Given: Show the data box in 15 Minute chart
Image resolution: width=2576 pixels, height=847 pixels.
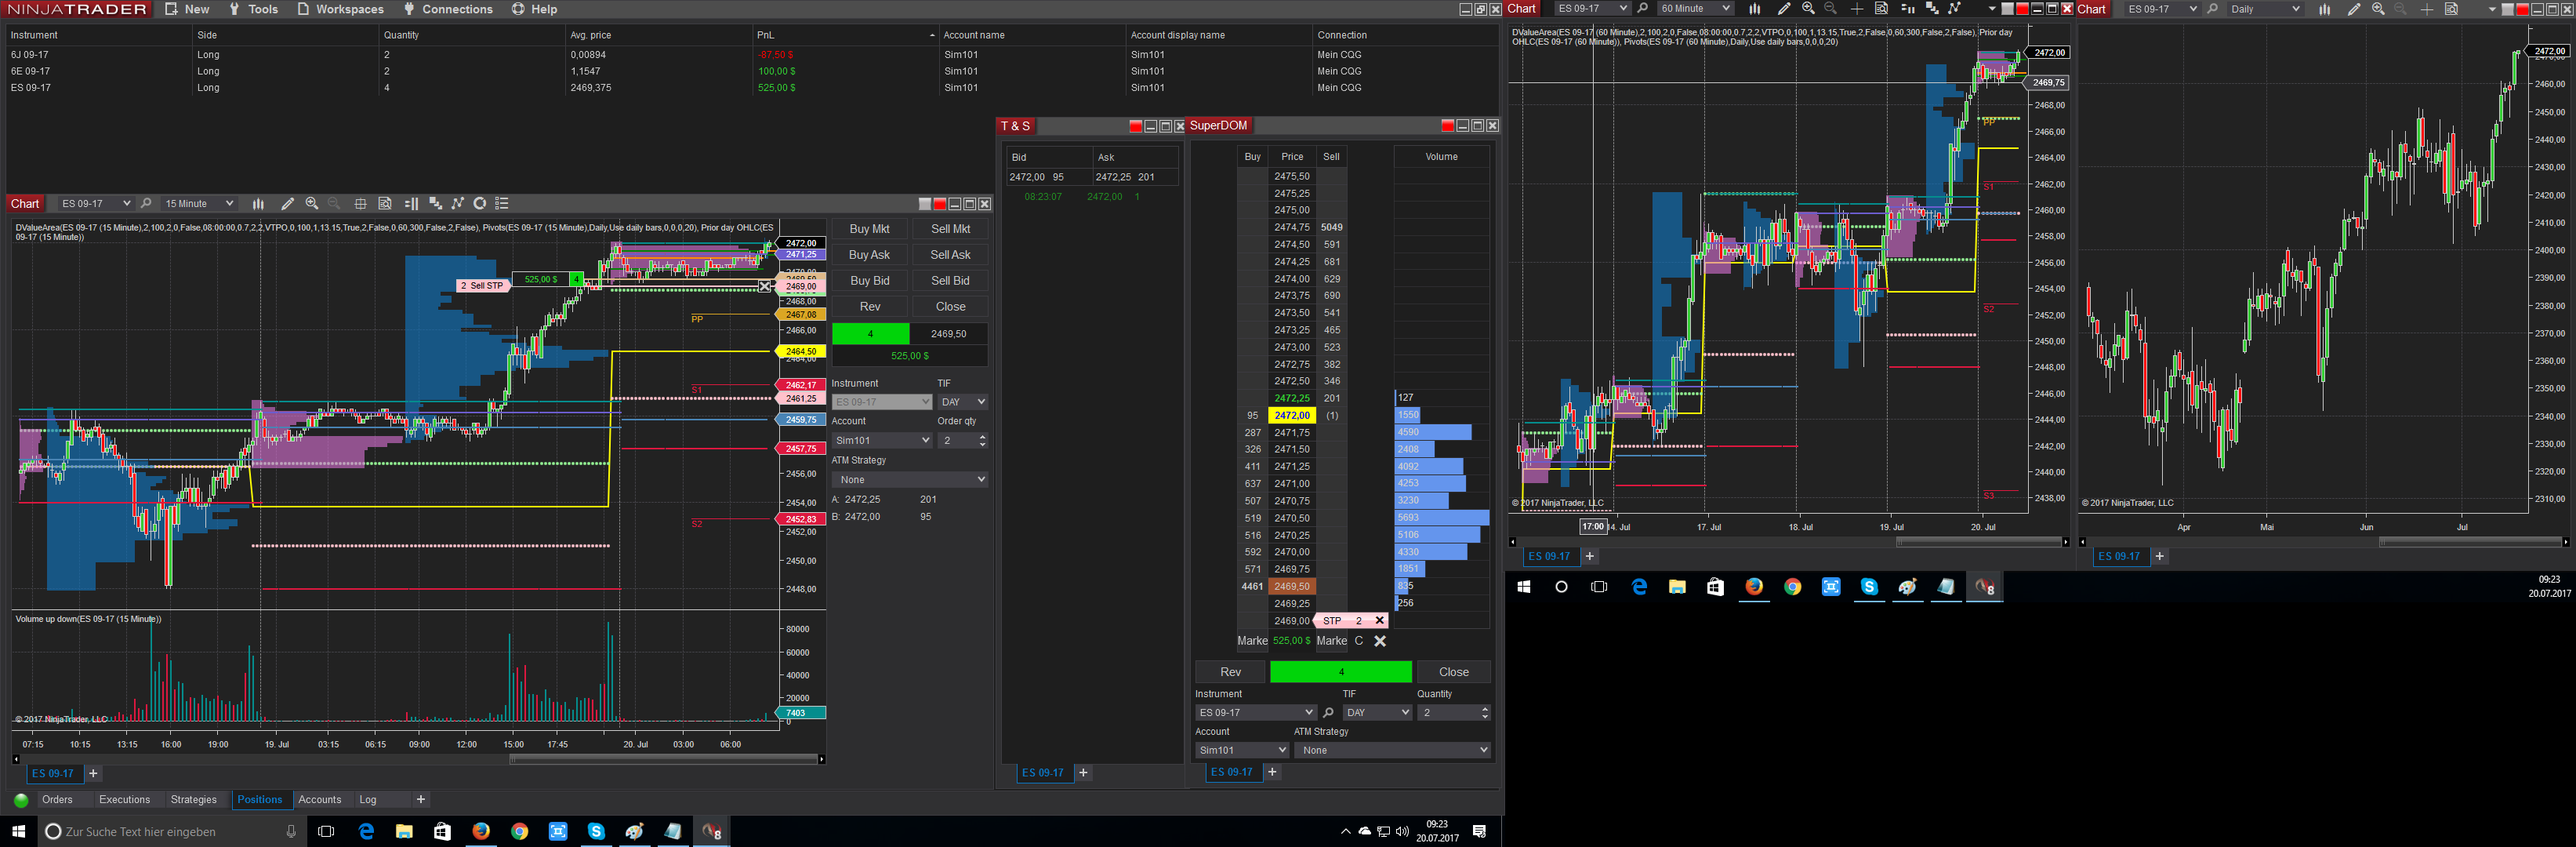Looking at the screenshot, I should 385,204.
